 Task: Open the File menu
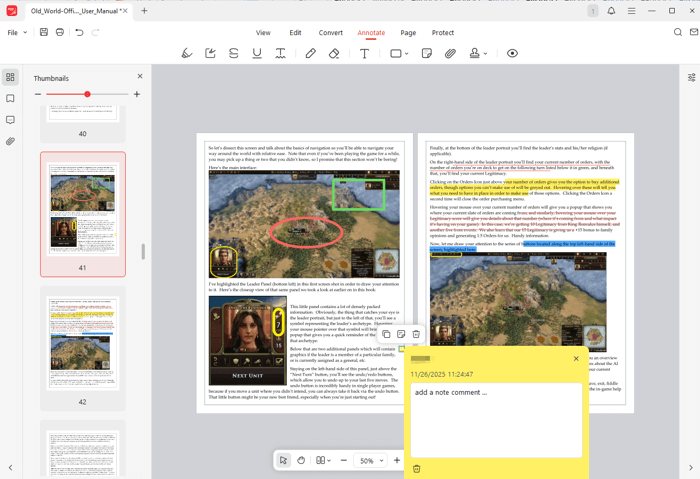12,33
